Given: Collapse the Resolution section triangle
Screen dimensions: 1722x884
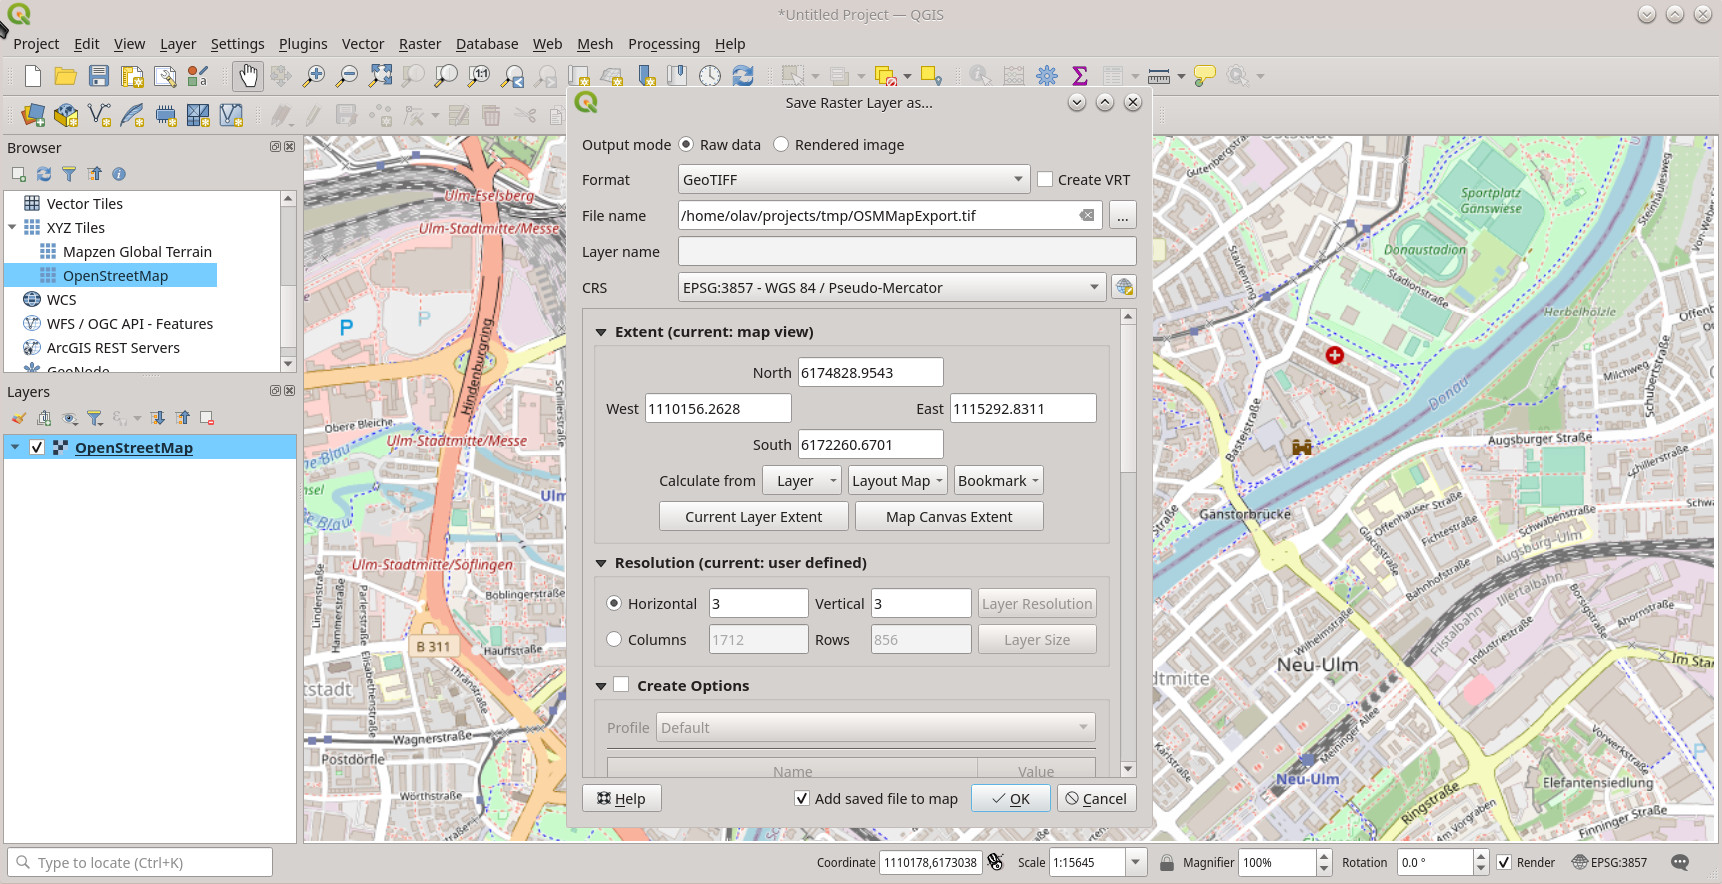Looking at the screenshot, I should click(x=601, y=563).
